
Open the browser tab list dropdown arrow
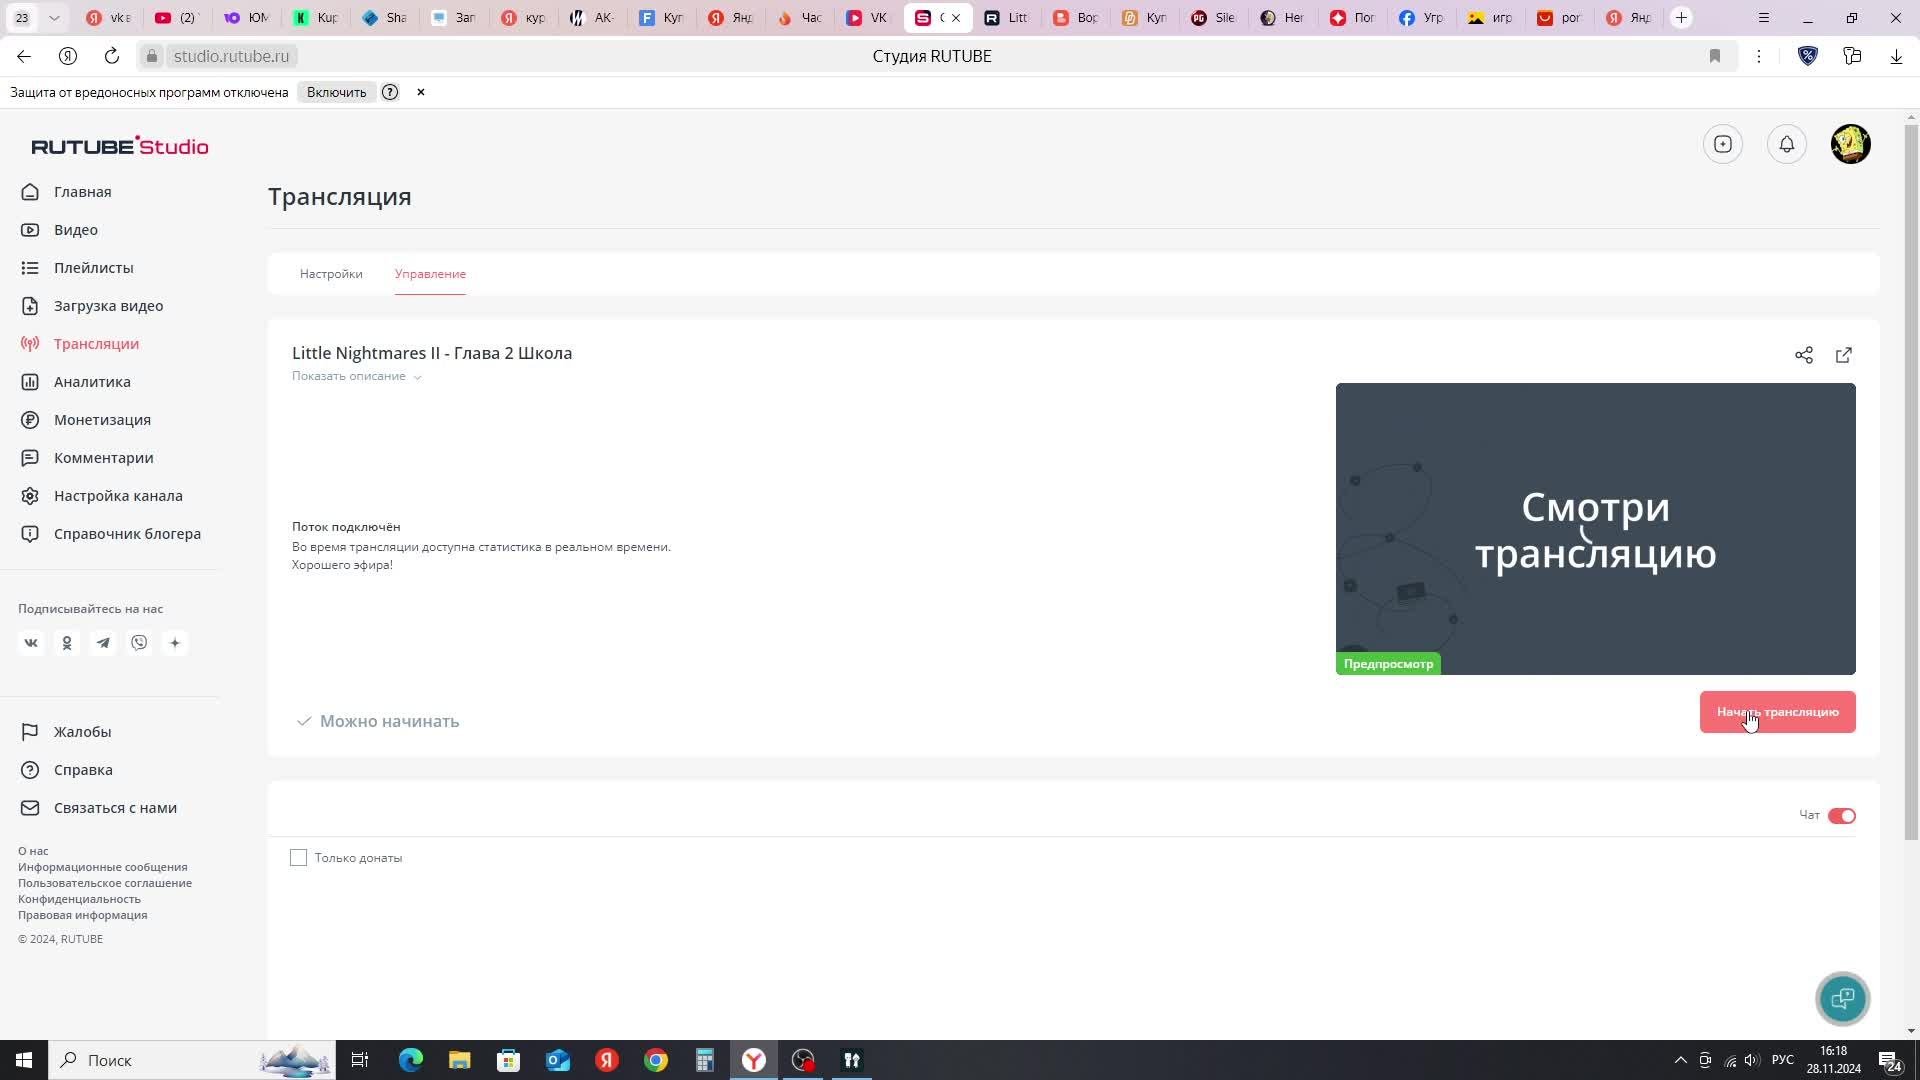(54, 18)
